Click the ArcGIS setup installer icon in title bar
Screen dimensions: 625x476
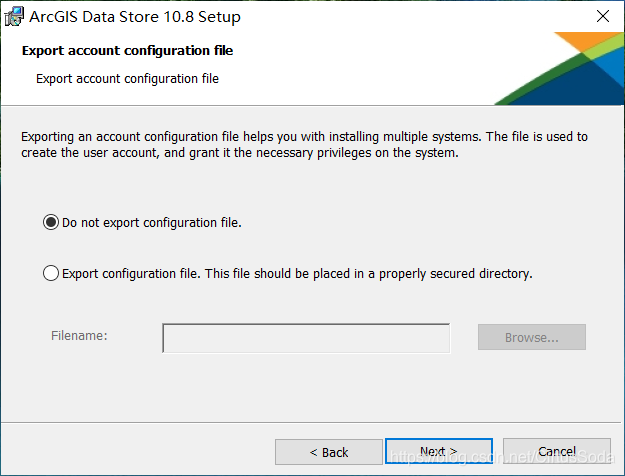coord(14,17)
